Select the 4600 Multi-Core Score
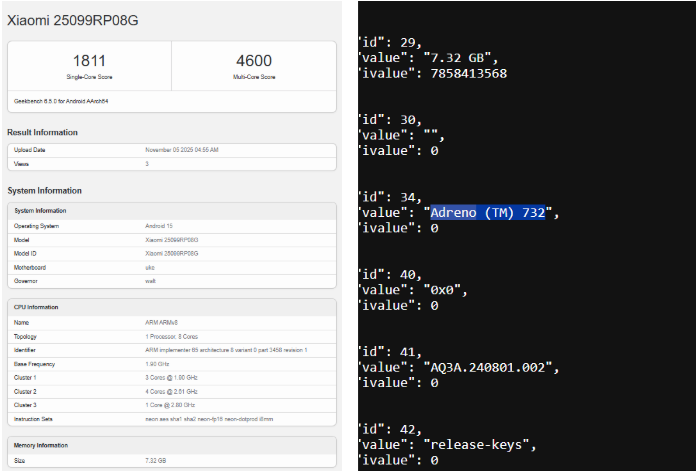The image size is (696, 471). [254, 61]
